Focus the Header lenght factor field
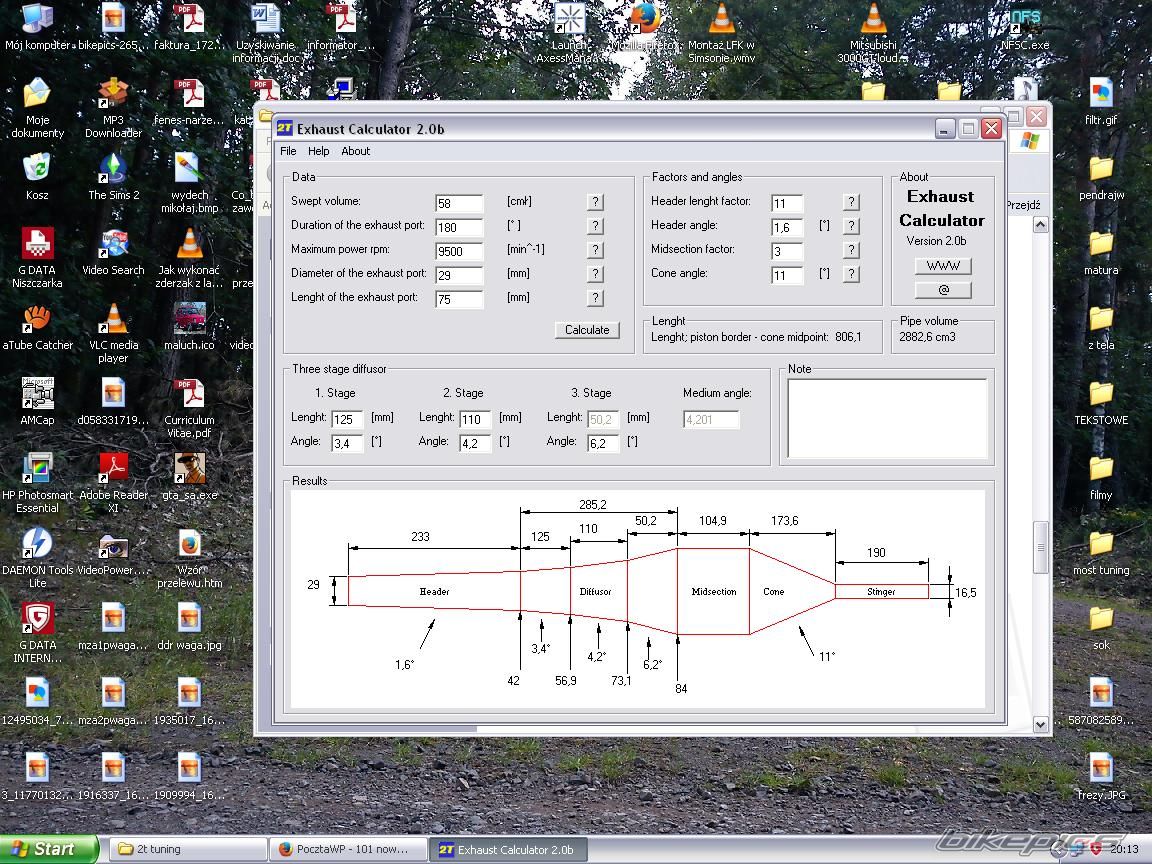Screen dimensions: 1152x864 click(787, 204)
